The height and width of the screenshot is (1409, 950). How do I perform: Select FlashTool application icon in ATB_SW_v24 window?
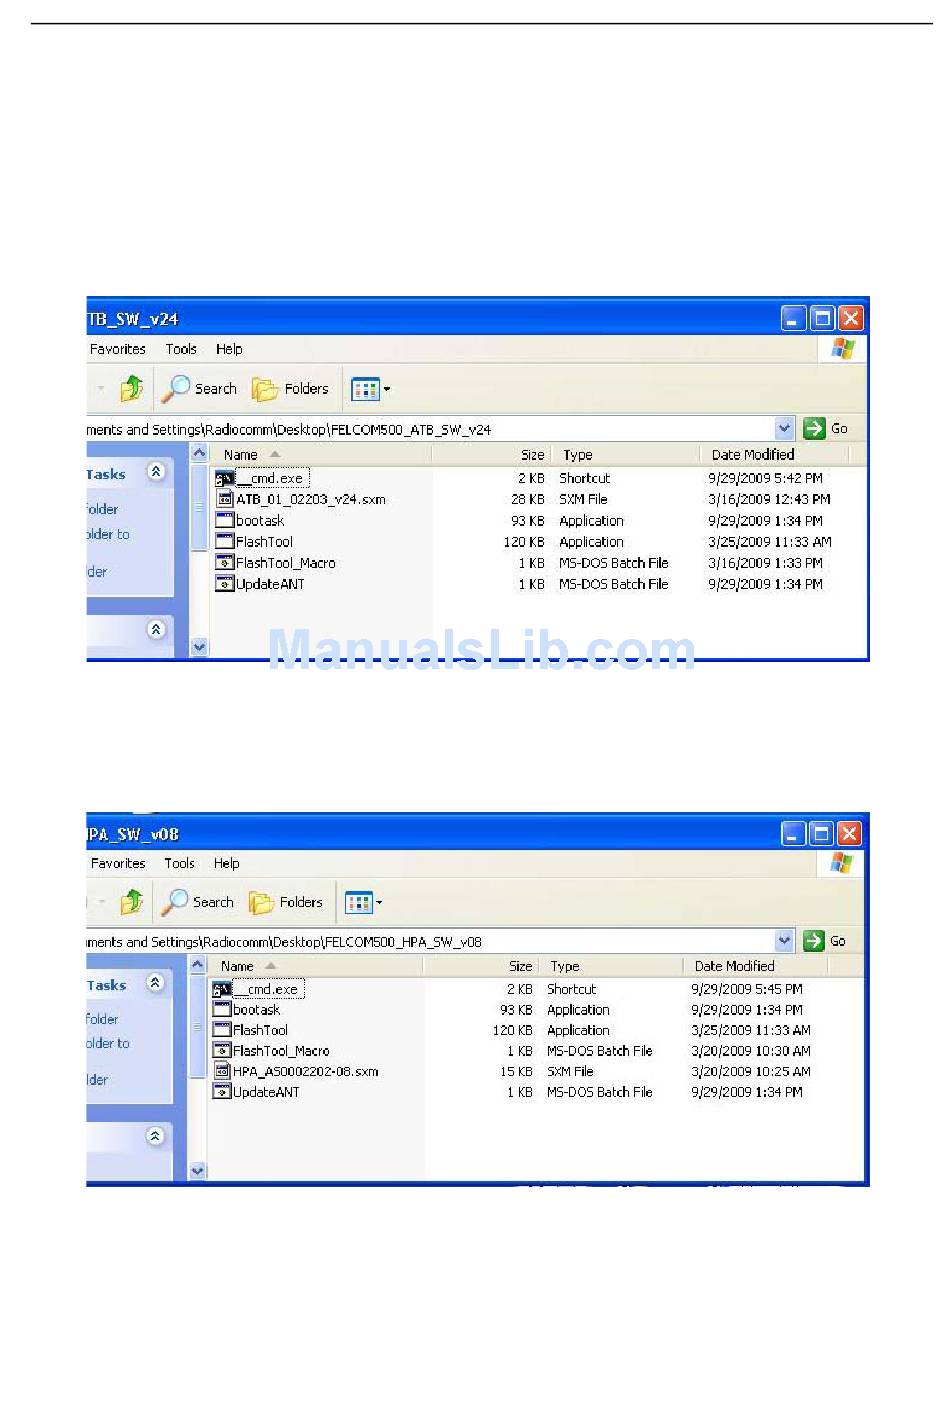(x=225, y=541)
